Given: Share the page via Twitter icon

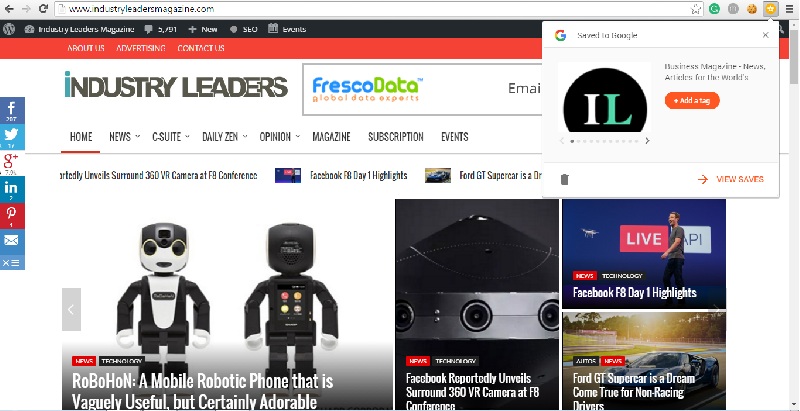Looking at the screenshot, I should click(x=12, y=137).
